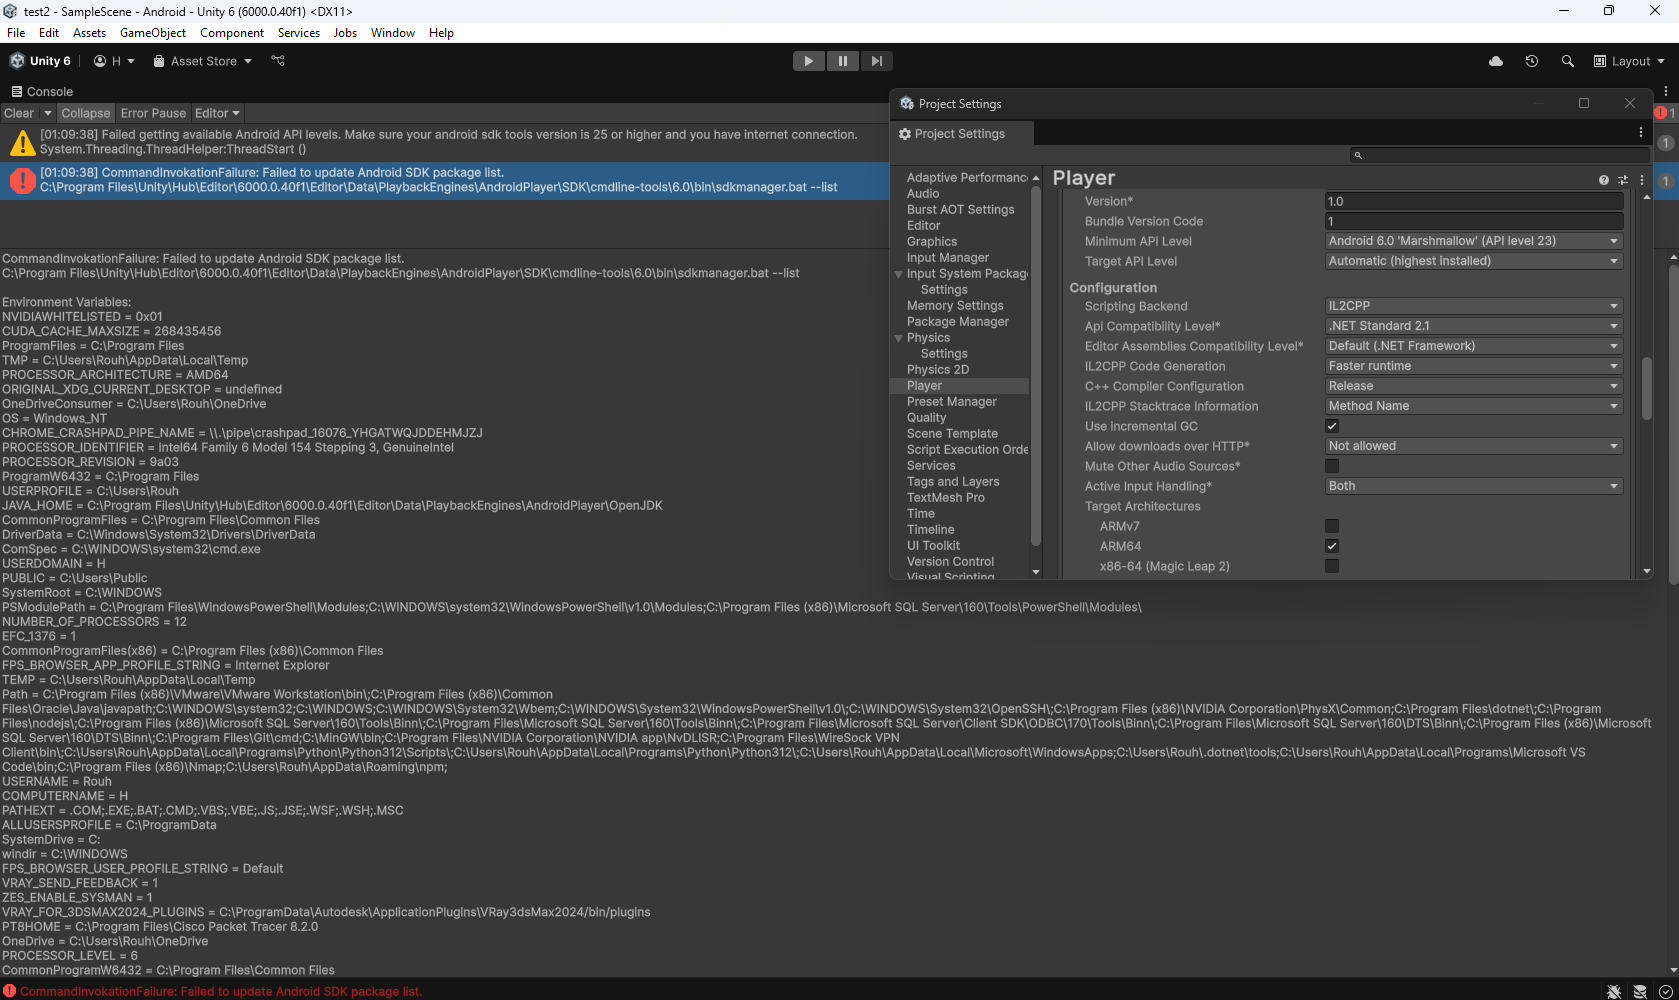
Task: Toggle Use incremental GC checkbox
Action: pyautogui.click(x=1332, y=426)
